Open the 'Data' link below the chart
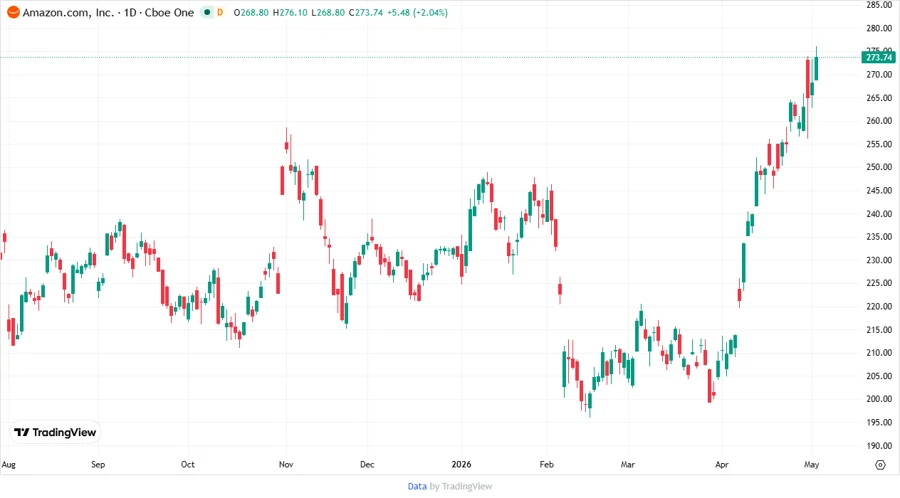900x498 pixels. (417, 487)
